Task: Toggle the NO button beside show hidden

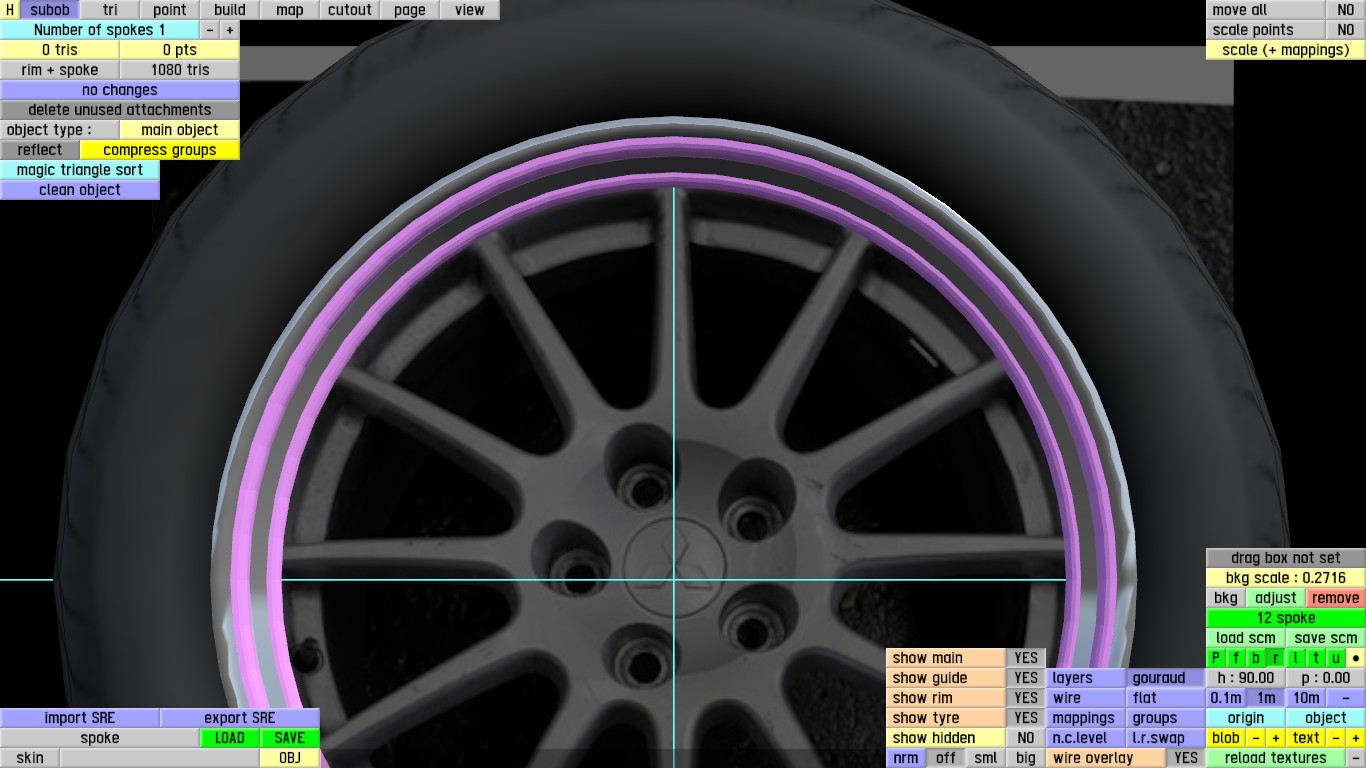Action: (x=1026, y=738)
